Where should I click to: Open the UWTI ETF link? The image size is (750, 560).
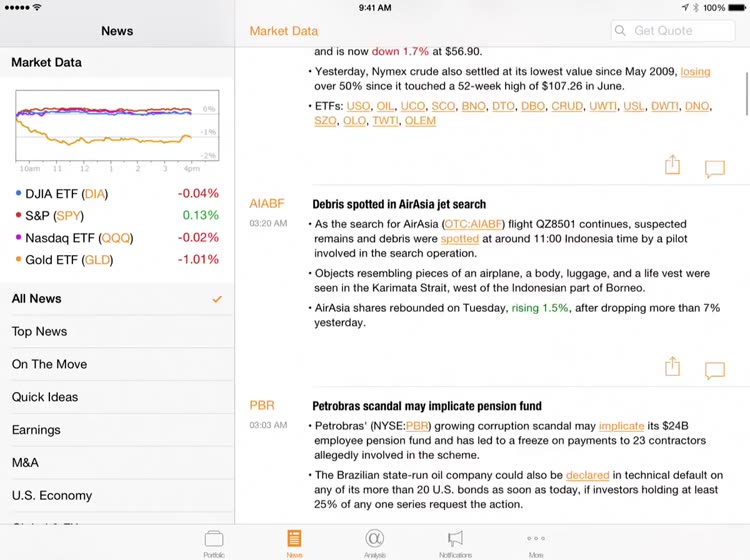[603, 106]
